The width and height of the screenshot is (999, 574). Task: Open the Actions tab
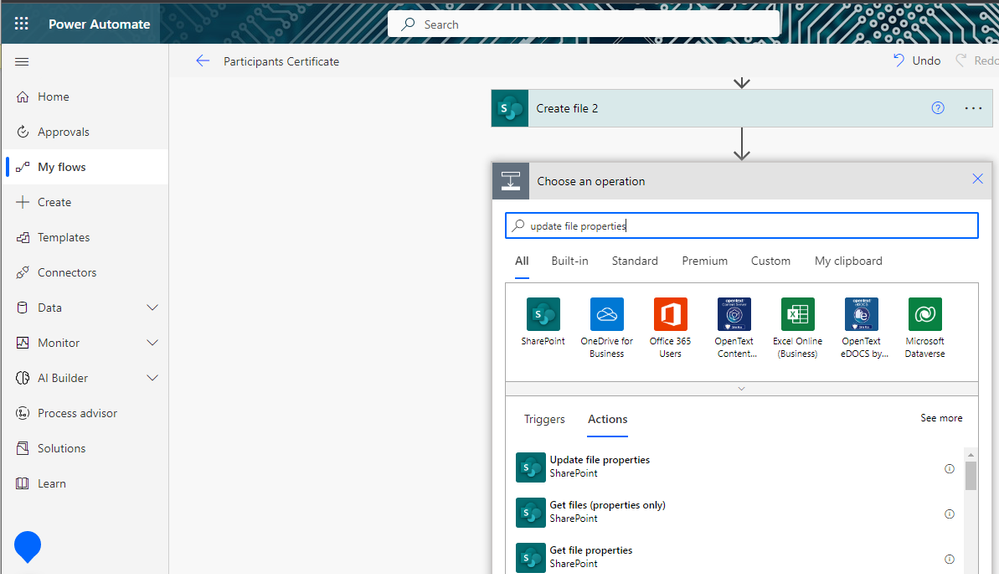pos(607,419)
